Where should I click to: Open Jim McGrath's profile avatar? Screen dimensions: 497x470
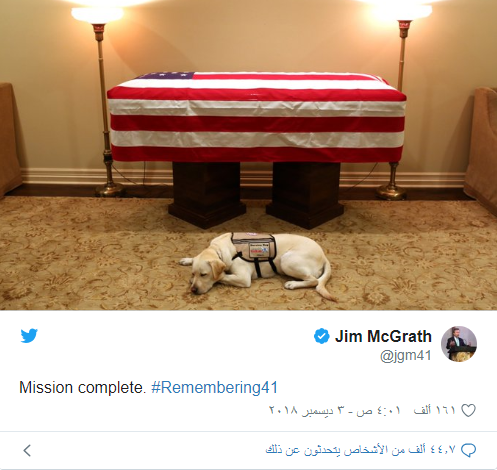coord(459,344)
